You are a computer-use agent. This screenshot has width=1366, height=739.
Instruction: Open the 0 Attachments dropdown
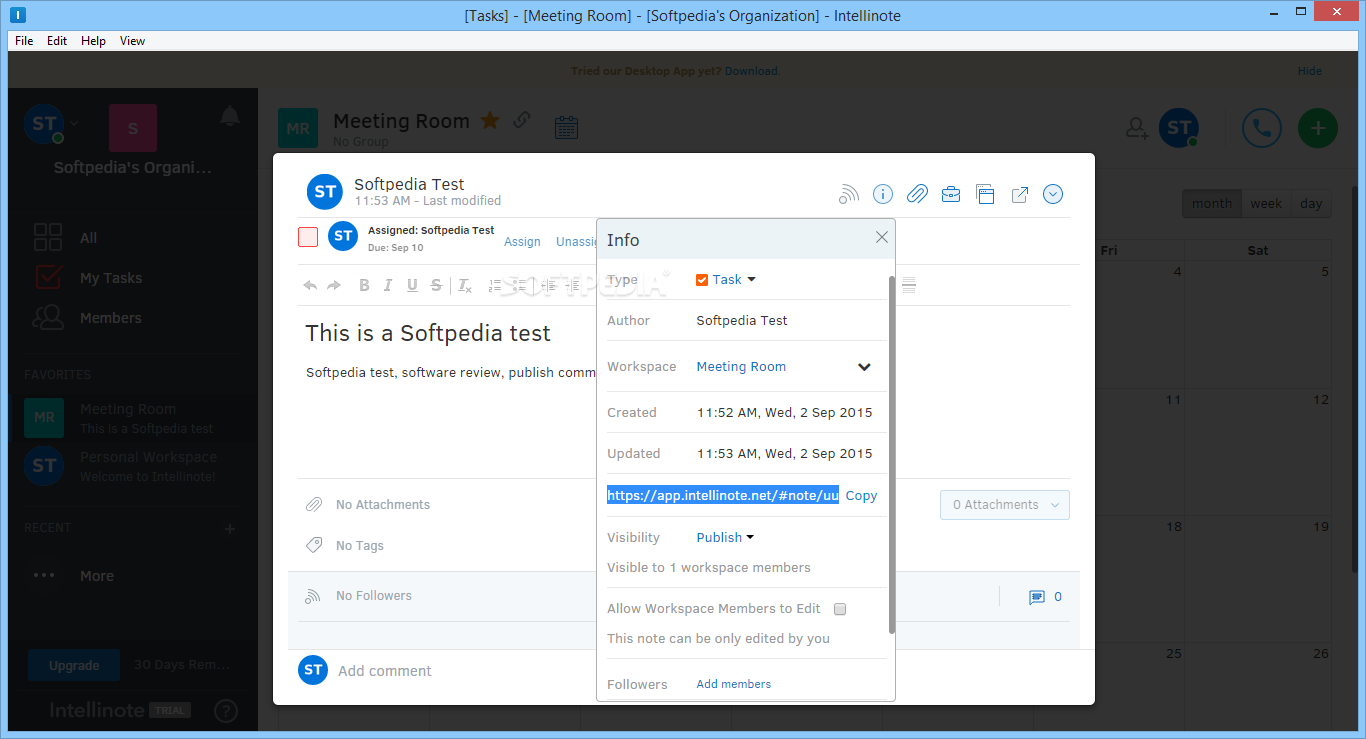click(x=1005, y=505)
